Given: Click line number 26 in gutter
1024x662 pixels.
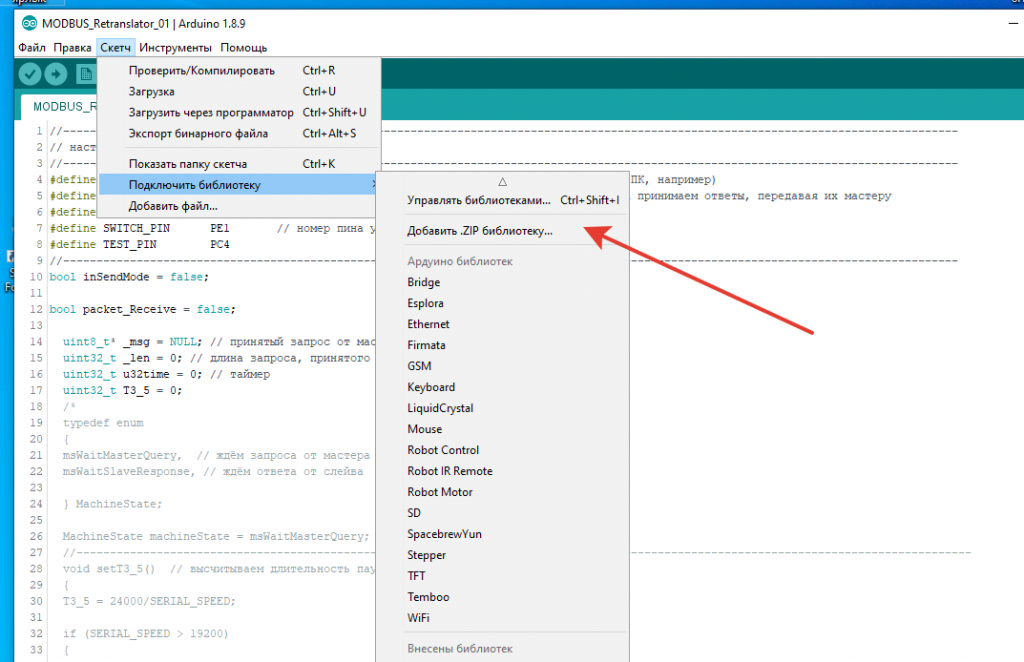Looking at the screenshot, I should [x=36, y=536].
